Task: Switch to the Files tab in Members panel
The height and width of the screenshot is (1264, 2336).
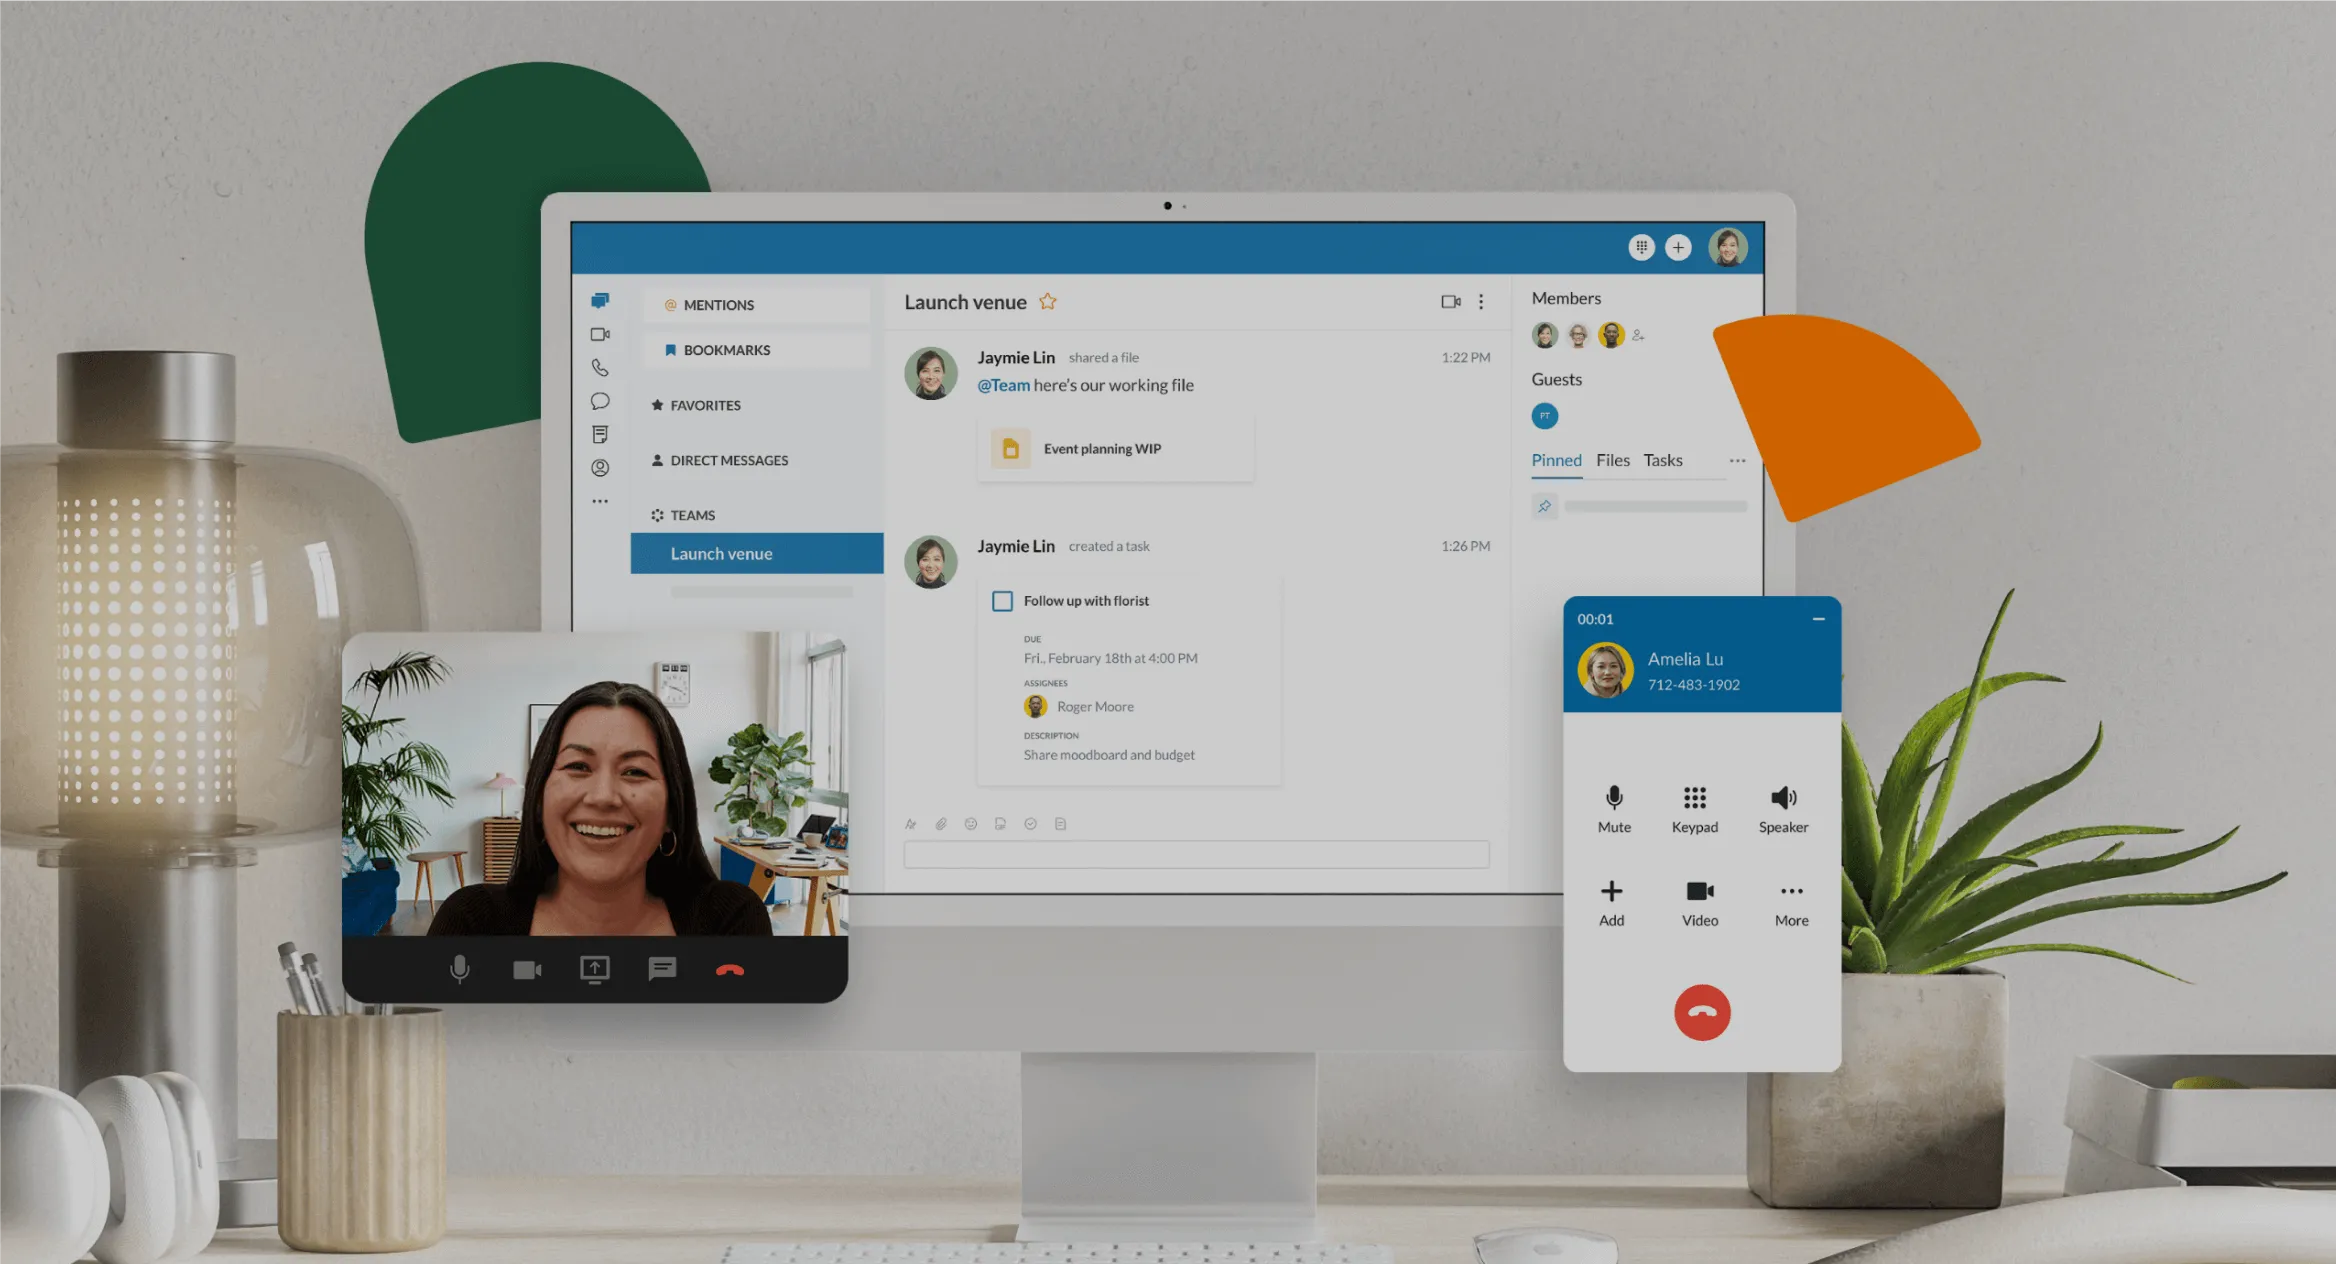Action: click(1612, 459)
